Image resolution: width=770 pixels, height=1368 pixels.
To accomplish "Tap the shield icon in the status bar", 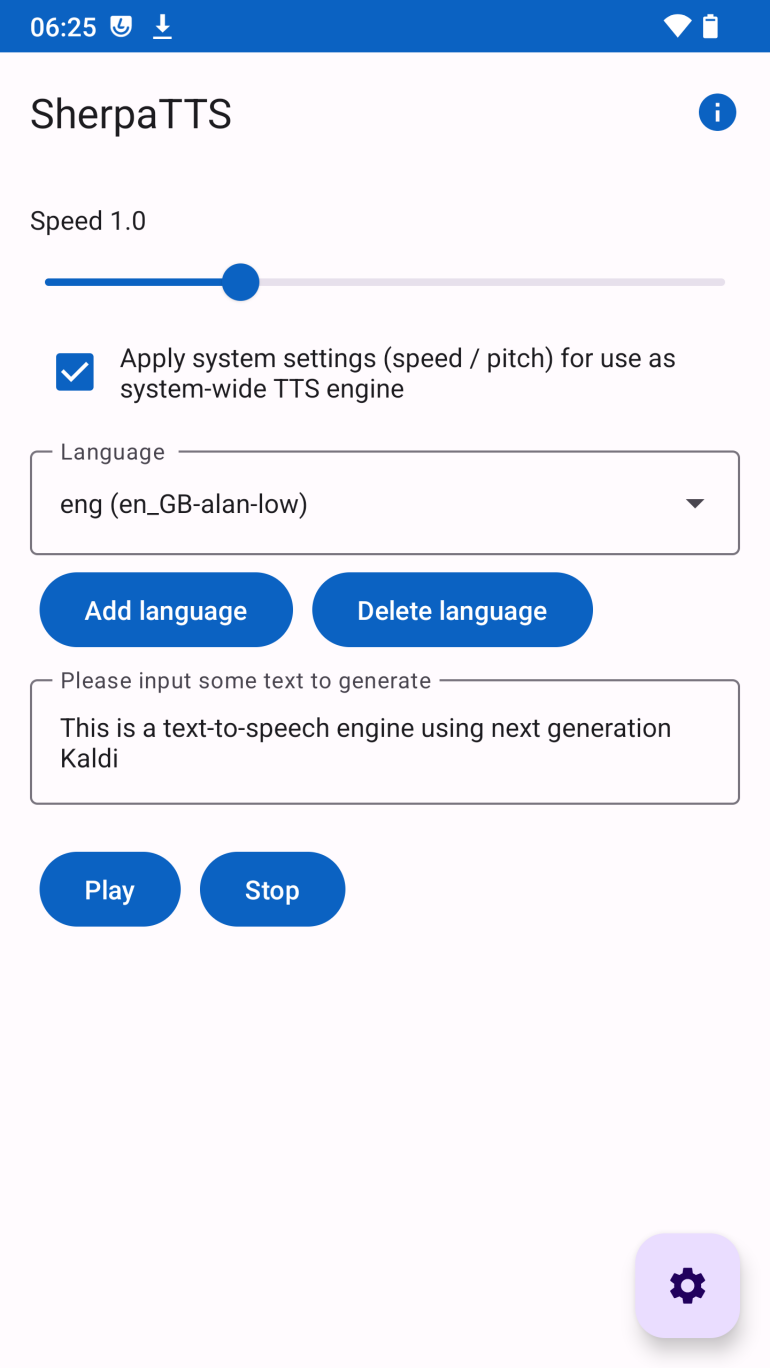I will pos(122,26).
